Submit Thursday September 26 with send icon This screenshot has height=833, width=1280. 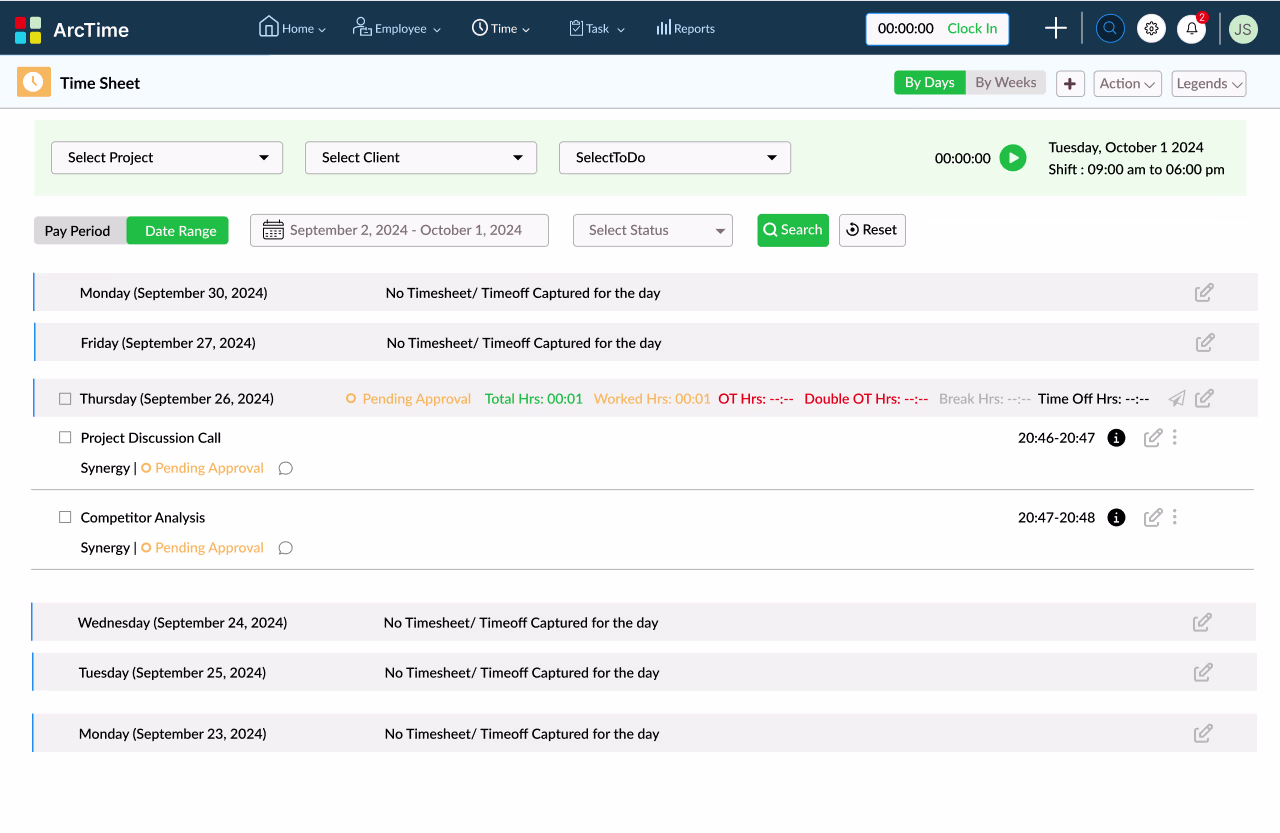1177,398
